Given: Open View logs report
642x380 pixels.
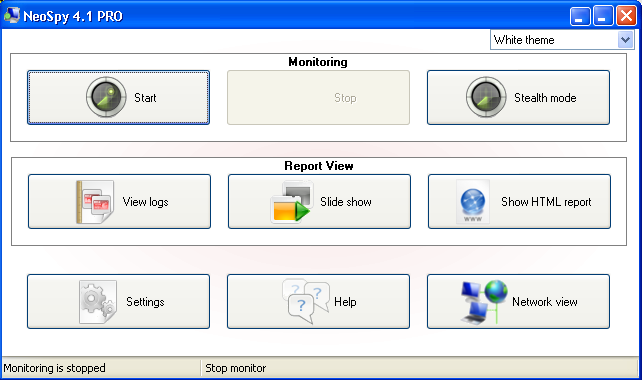Looking at the screenshot, I should pyautogui.click(x=119, y=201).
